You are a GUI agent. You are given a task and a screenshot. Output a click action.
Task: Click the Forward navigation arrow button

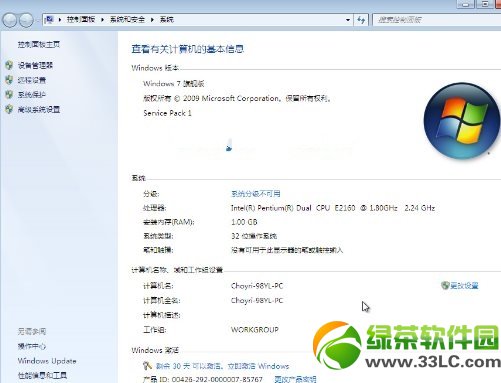pyautogui.click(x=26, y=20)
